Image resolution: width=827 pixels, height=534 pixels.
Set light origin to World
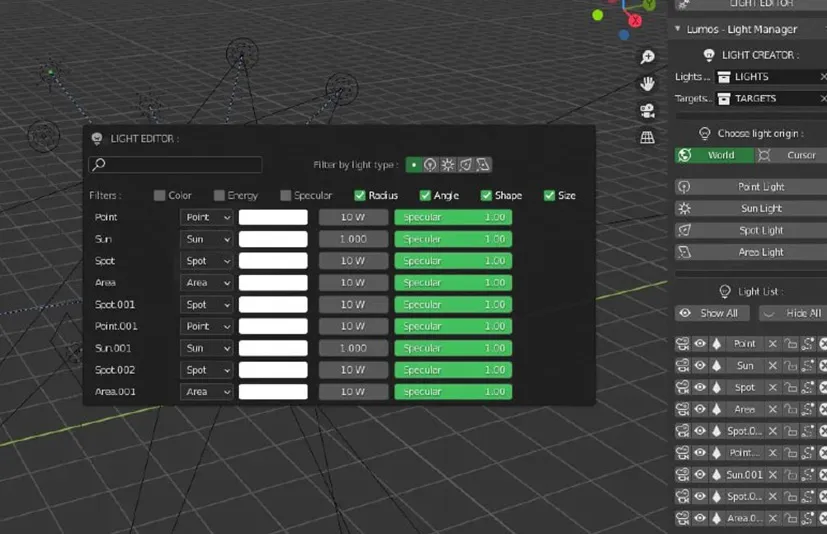(715, 155)
